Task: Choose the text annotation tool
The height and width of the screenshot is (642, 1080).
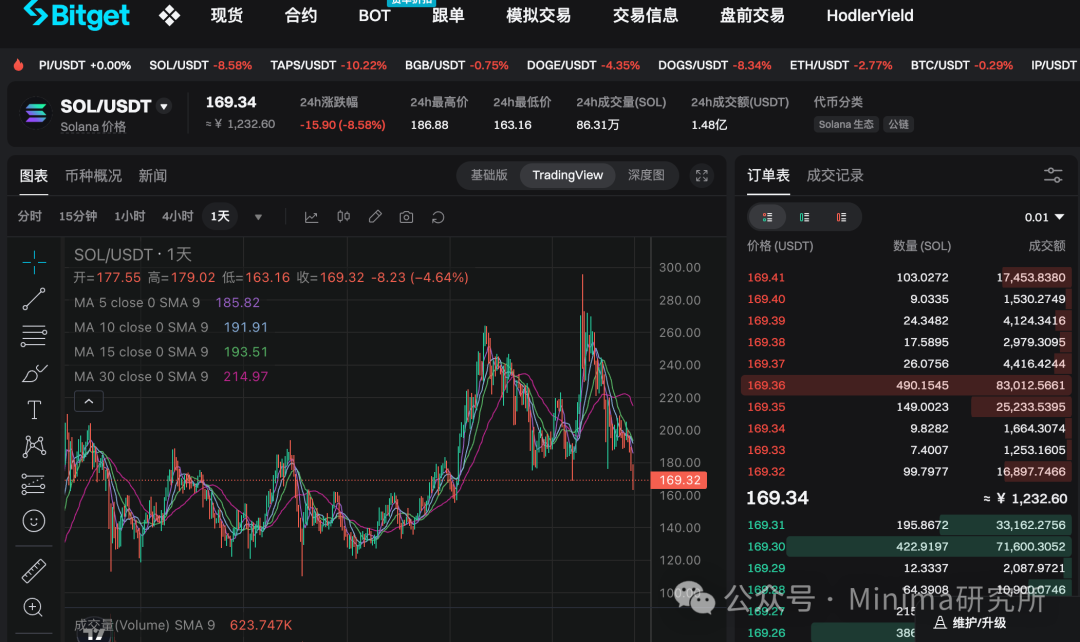Action: tap(34, 410)
